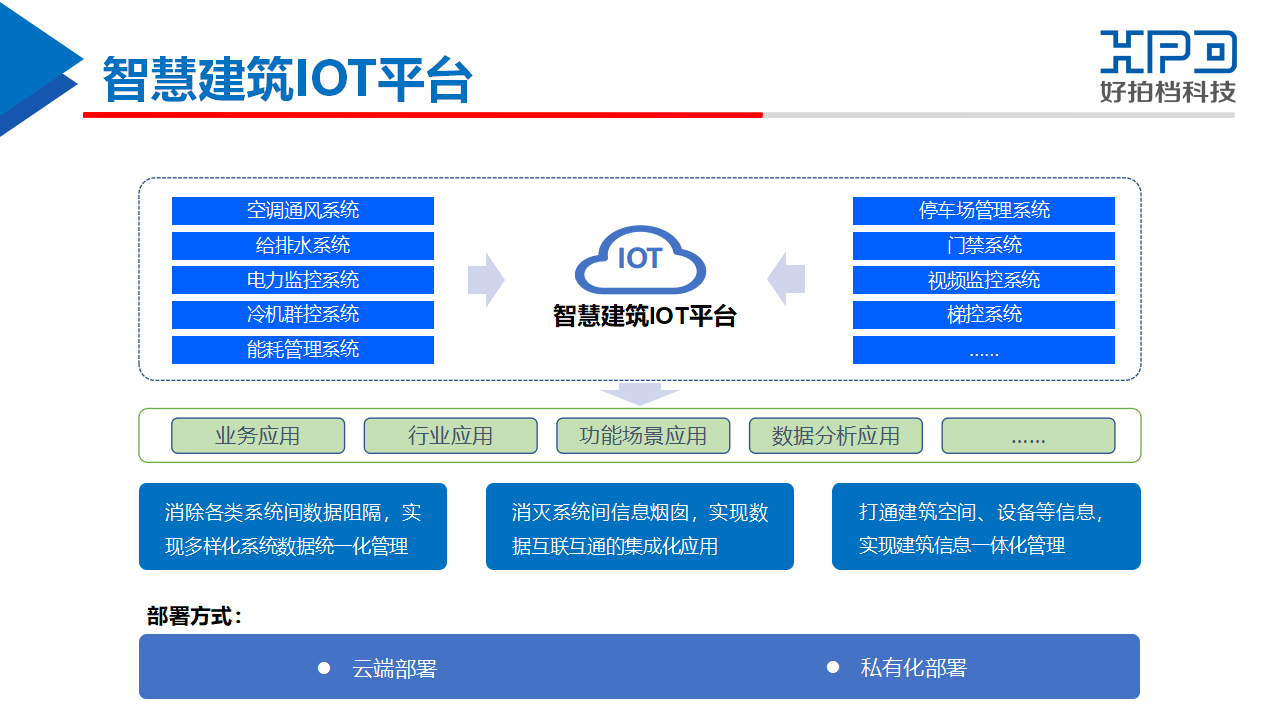The image size is (1280, 720).
Task: Select the 业务应用 green button
Action: (x=258, y=436)
